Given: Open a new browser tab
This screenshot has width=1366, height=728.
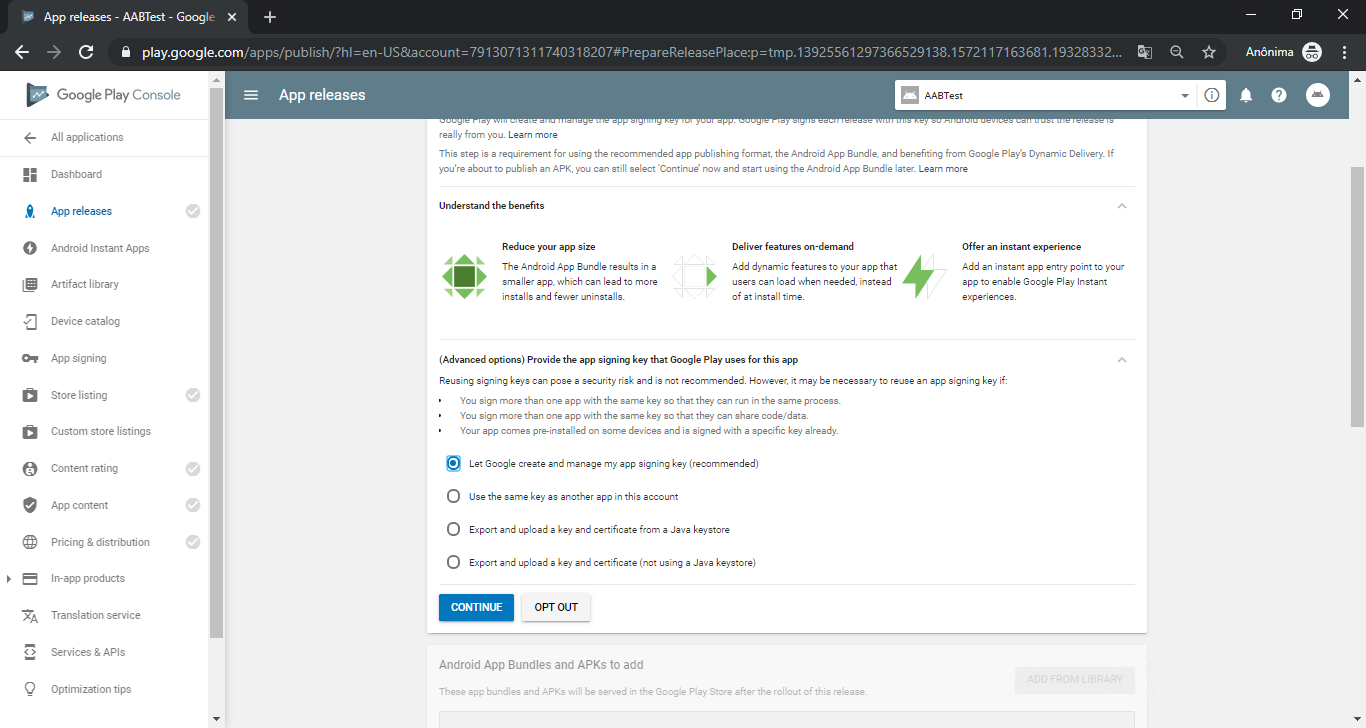Looking at the screenshot, I should 270,17.
